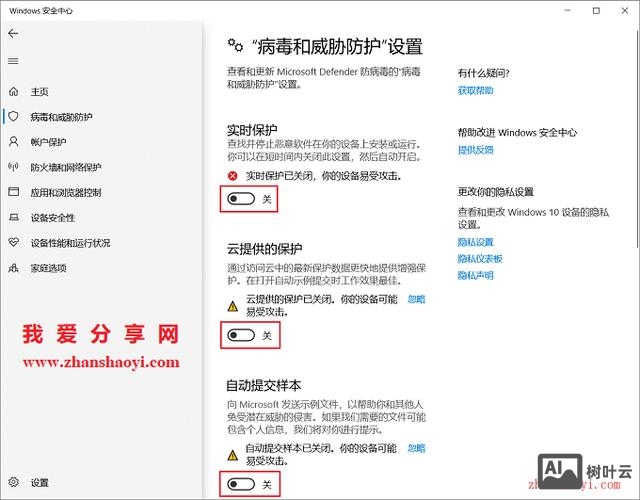
Task: Open 设备安全性 in the sidebar
Action: click(53, 218)
